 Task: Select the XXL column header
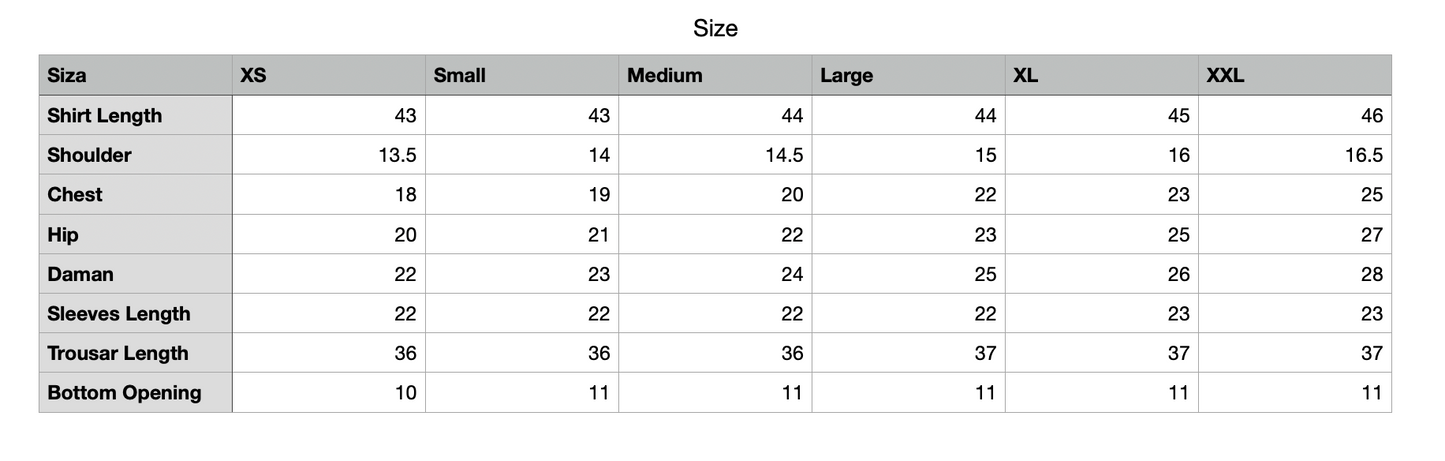(x=1295, y=75)
